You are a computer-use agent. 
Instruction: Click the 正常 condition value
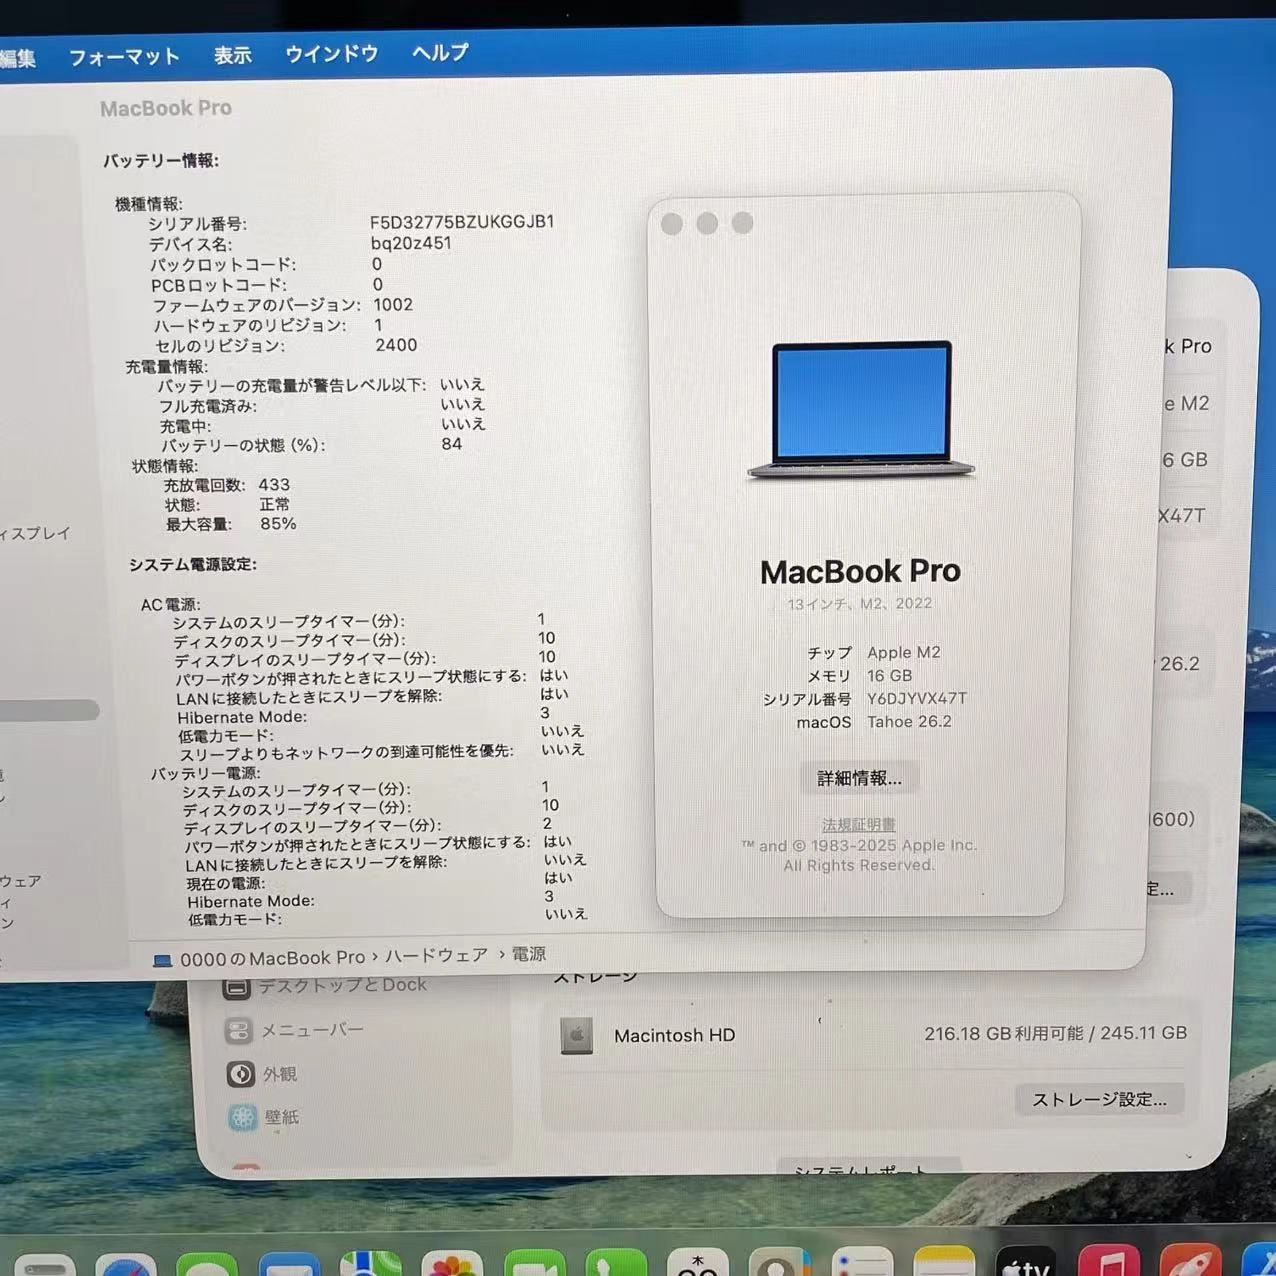coord(275,504)
